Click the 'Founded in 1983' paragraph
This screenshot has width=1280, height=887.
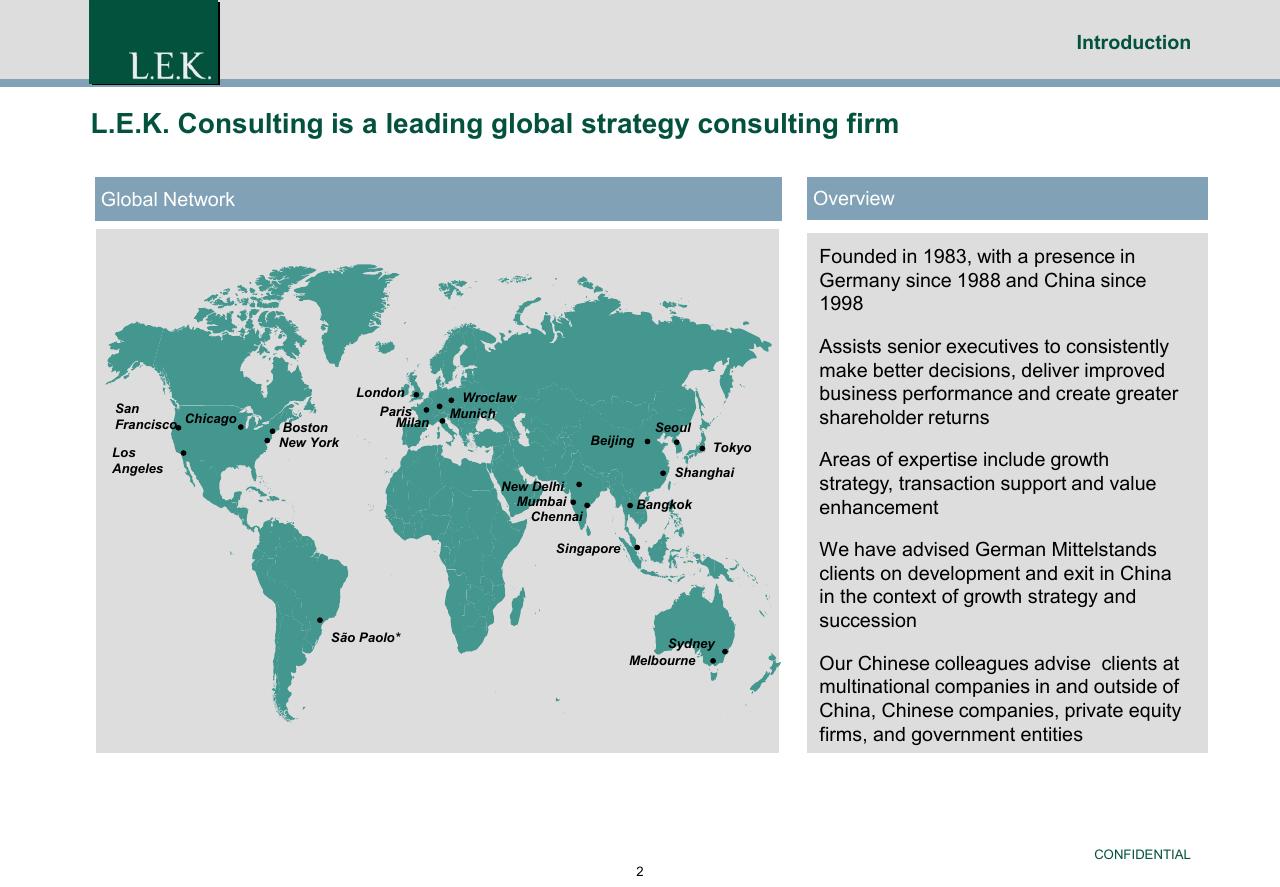coord(983,280)
